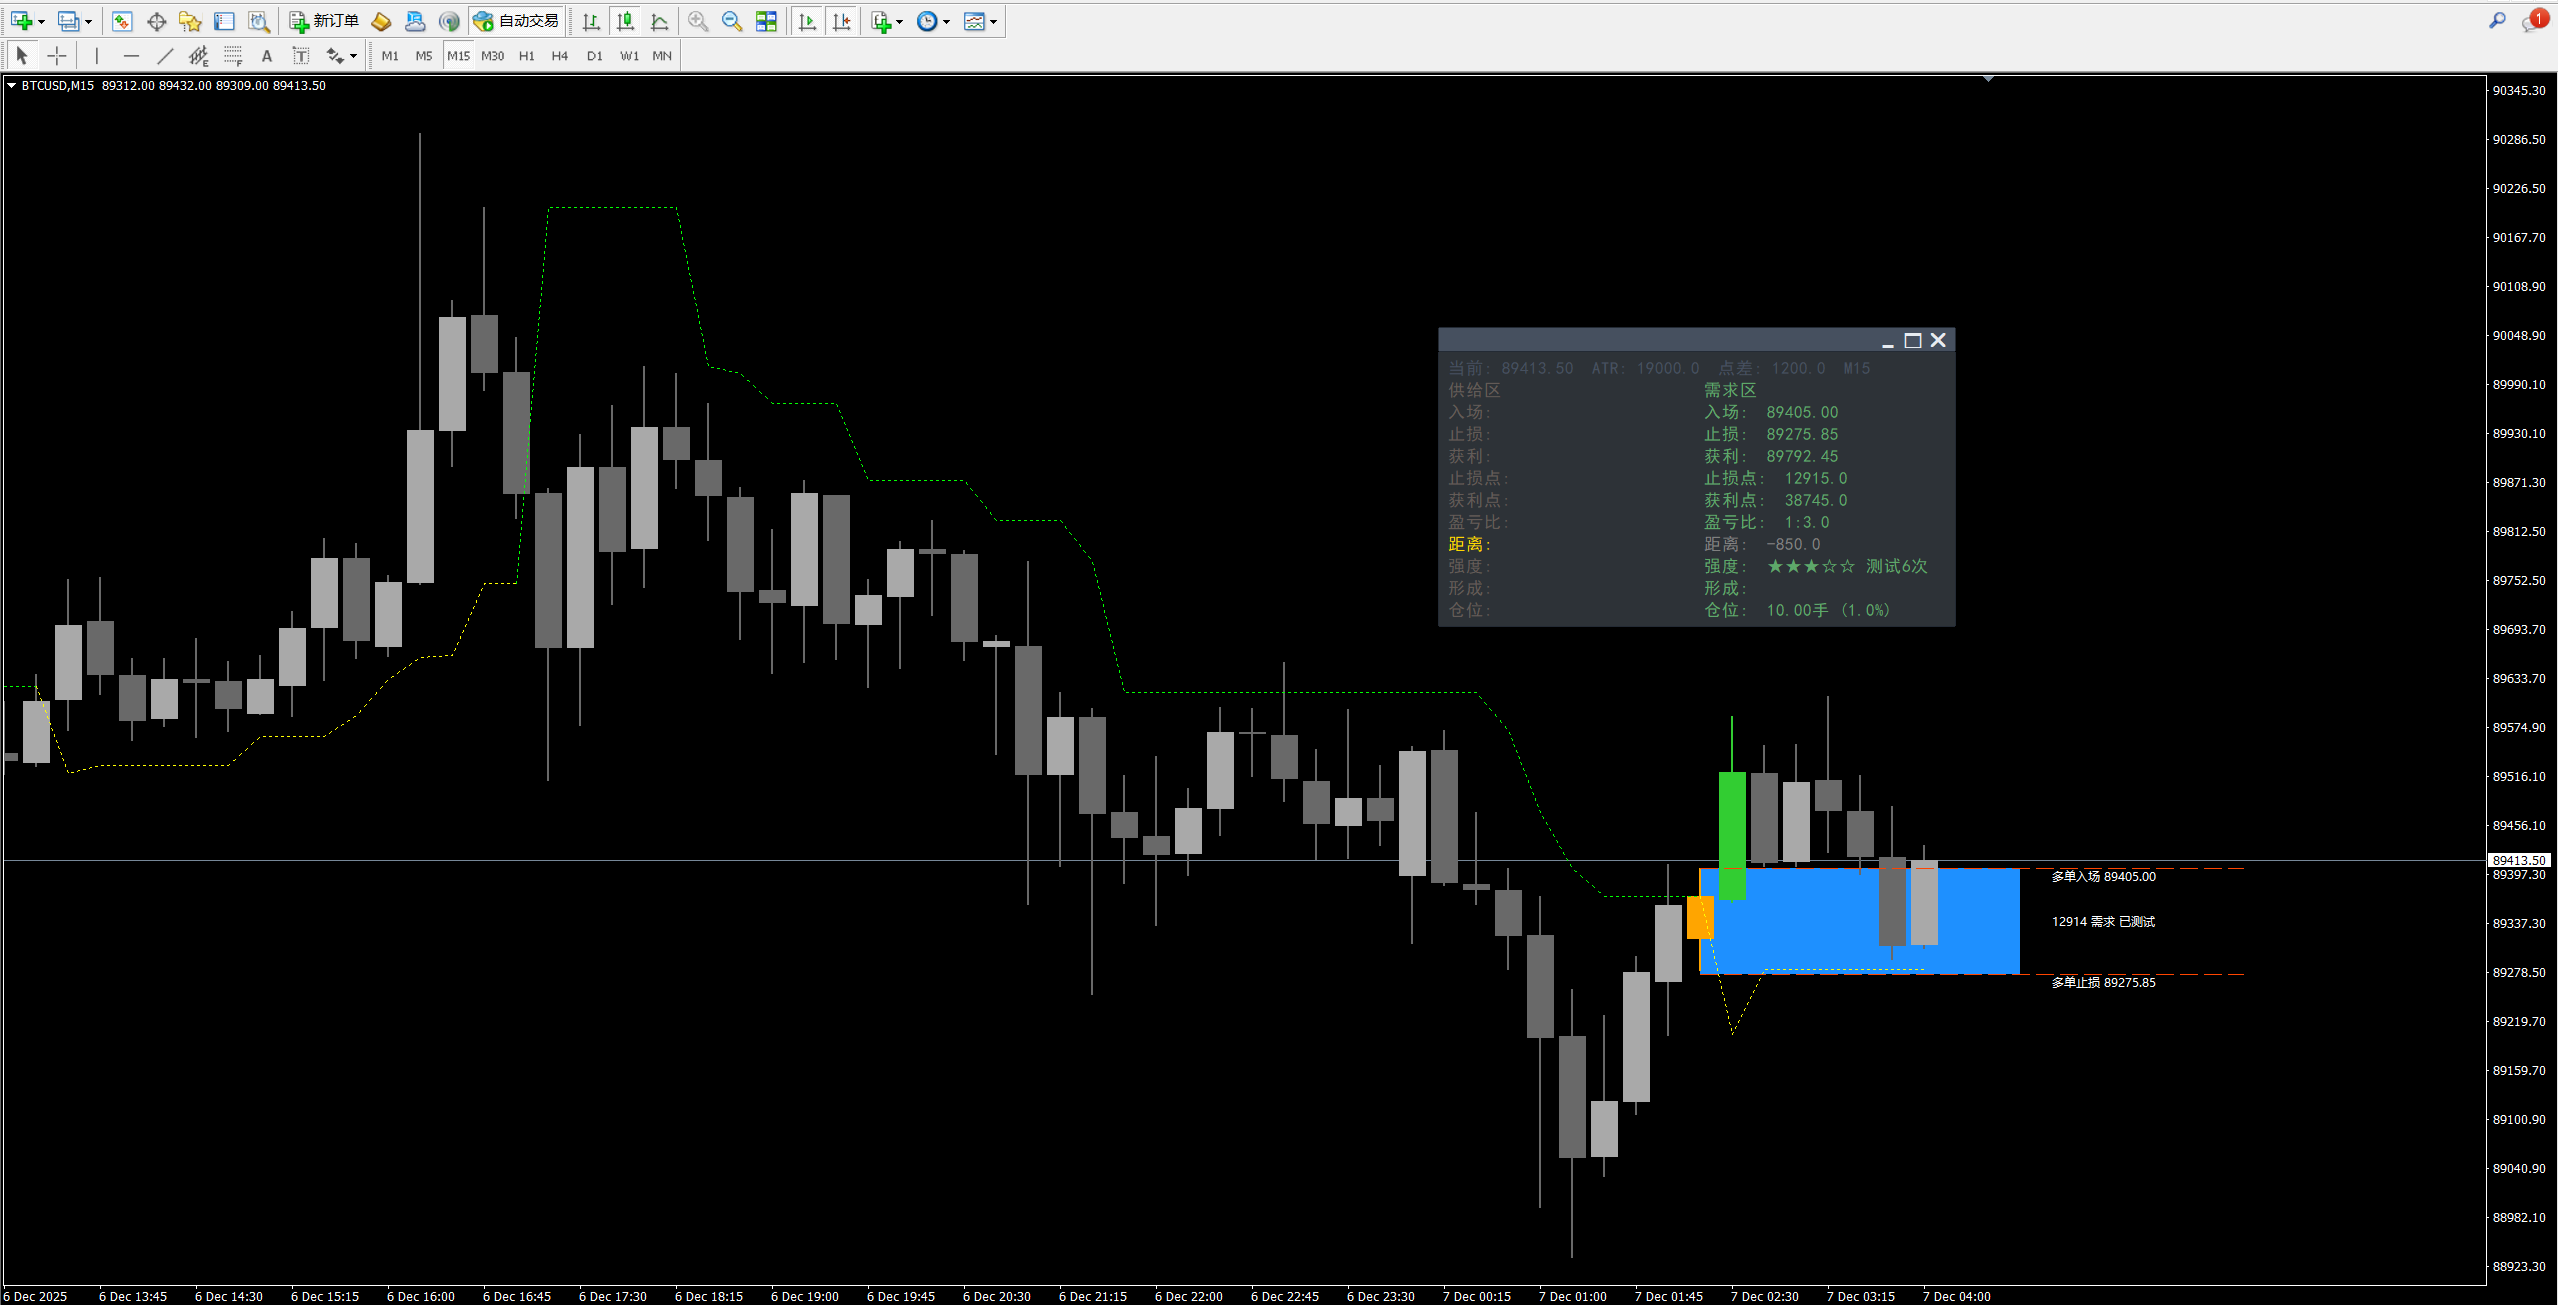
Task: Toggle the 自动交易 auto trading button
Action: pos(516,21)
